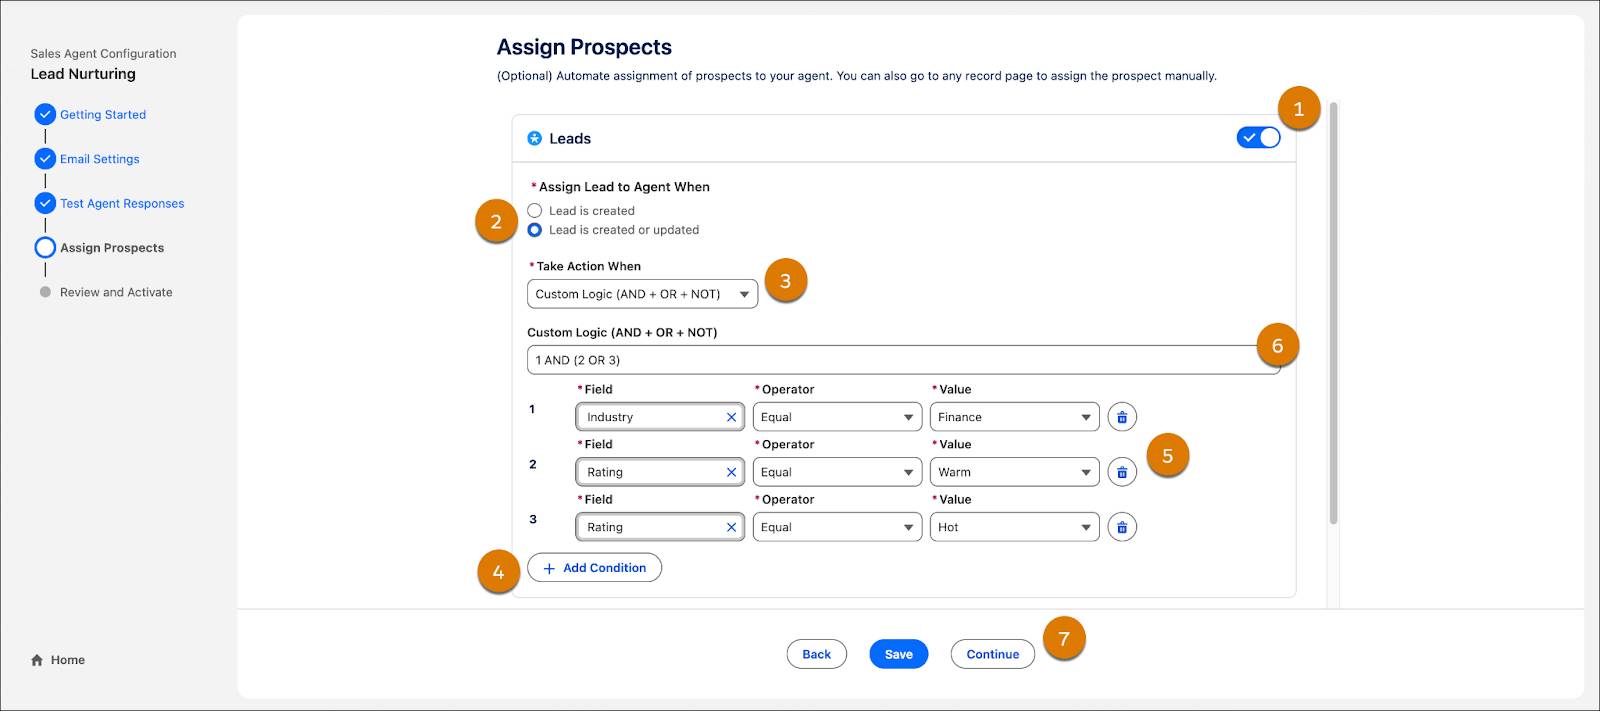
Task: Open the Assign Prospects step
Action: pyautogui.click(x=112, y=248)
